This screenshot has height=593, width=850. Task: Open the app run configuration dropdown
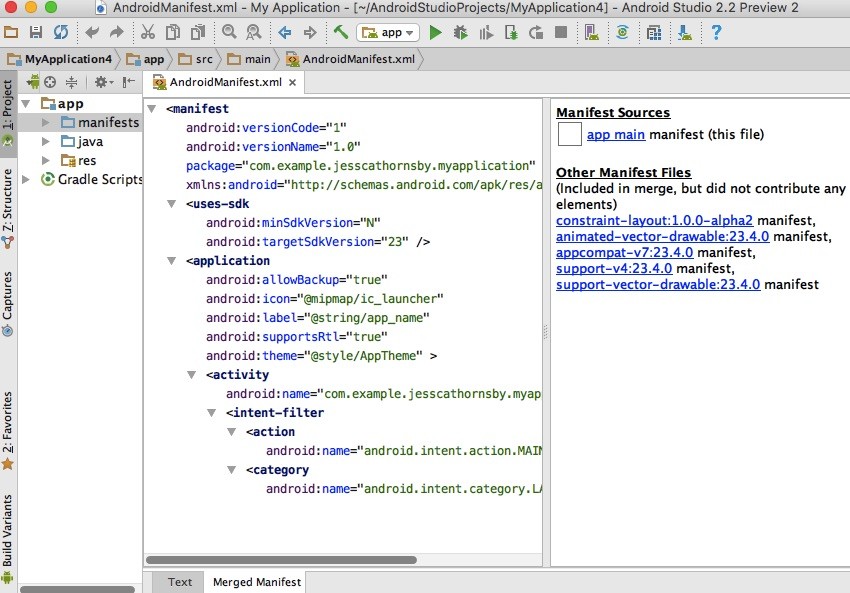pos(388,33)
